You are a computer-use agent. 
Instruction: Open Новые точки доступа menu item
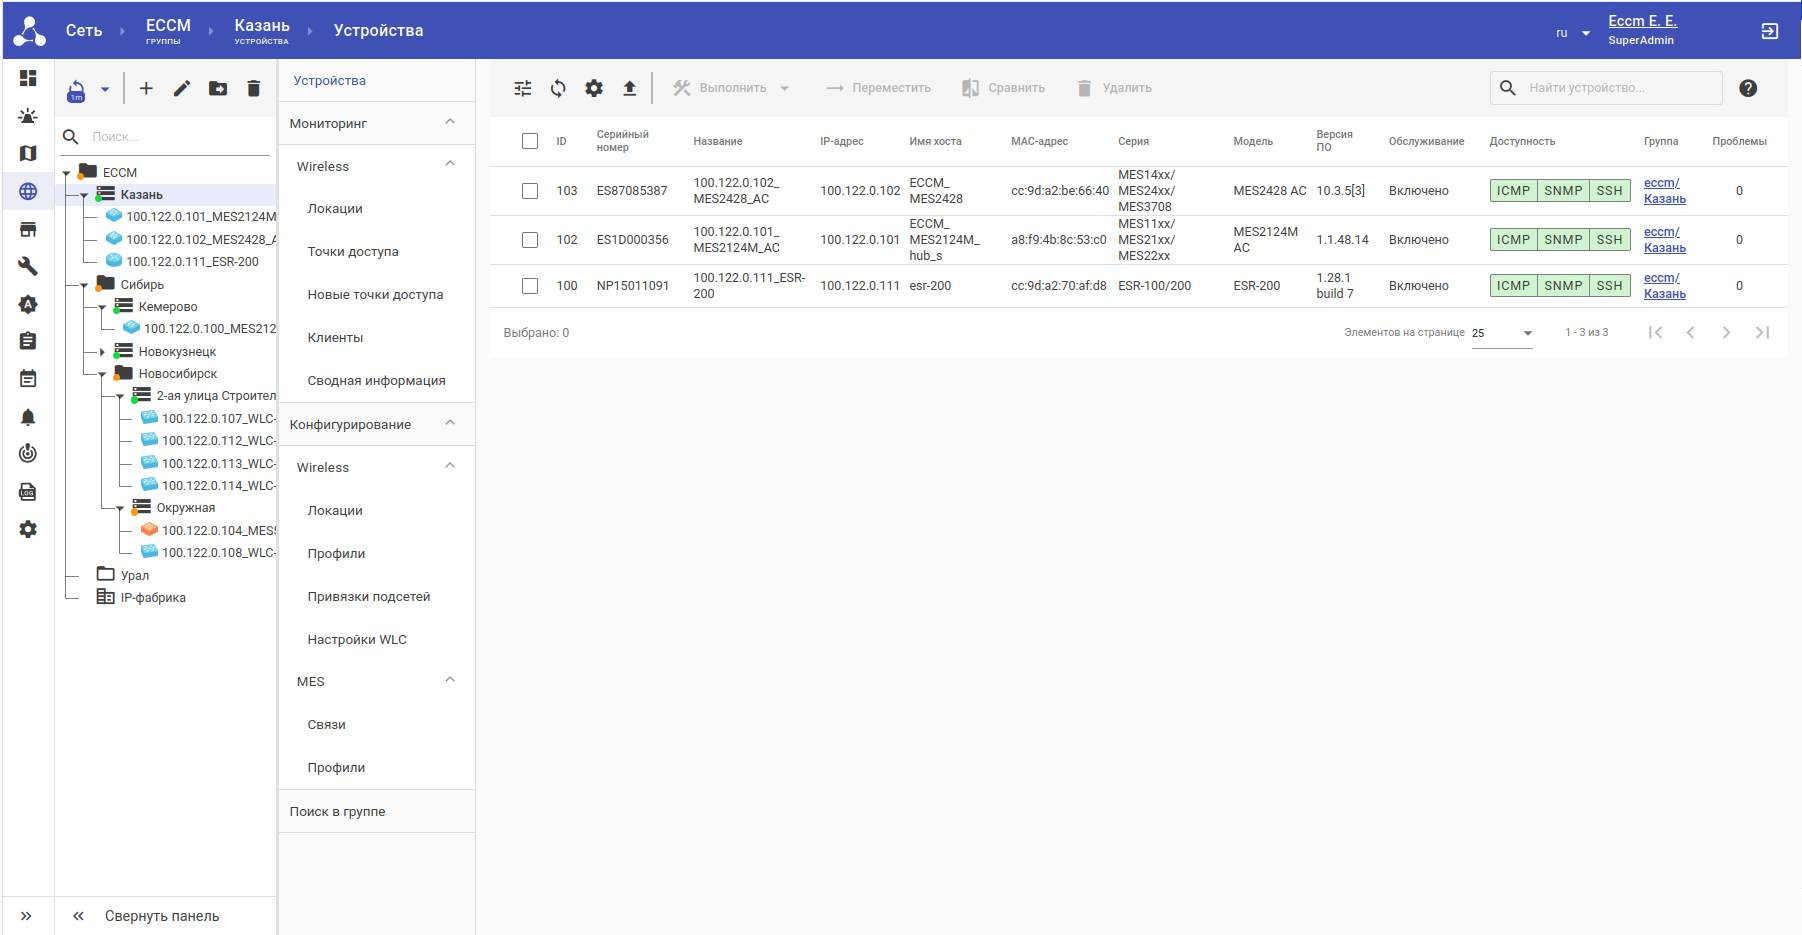376,295
